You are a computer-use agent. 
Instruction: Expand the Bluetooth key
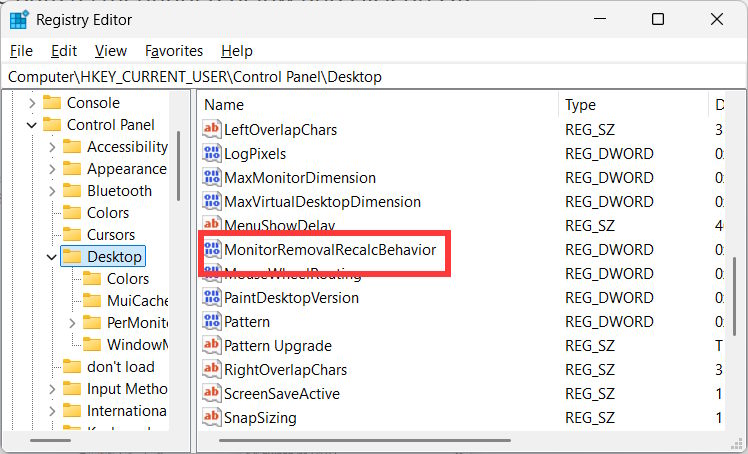tap(52, 191)
